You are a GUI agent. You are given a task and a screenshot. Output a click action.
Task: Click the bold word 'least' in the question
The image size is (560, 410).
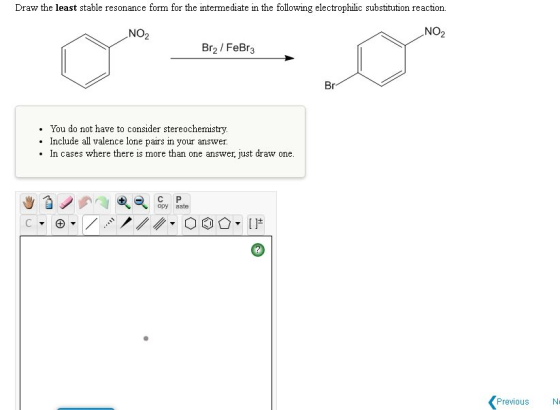66,8
